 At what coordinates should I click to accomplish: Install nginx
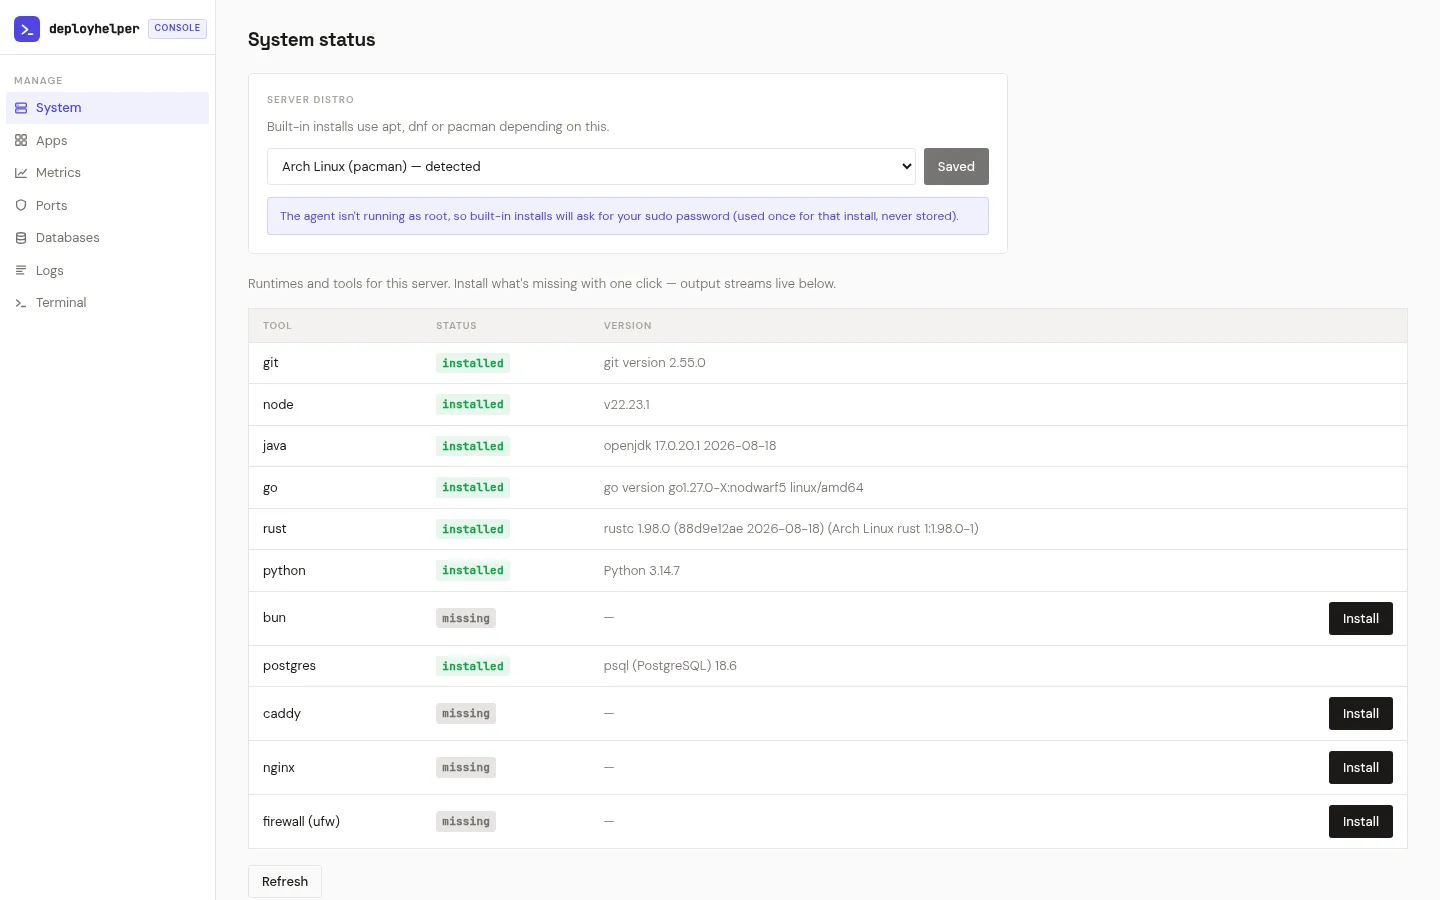pos(1360,768)
